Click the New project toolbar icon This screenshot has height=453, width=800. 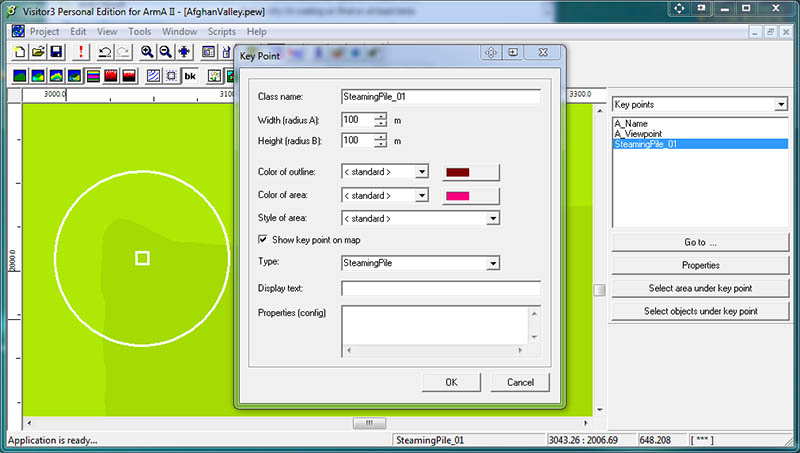(18, 51)
